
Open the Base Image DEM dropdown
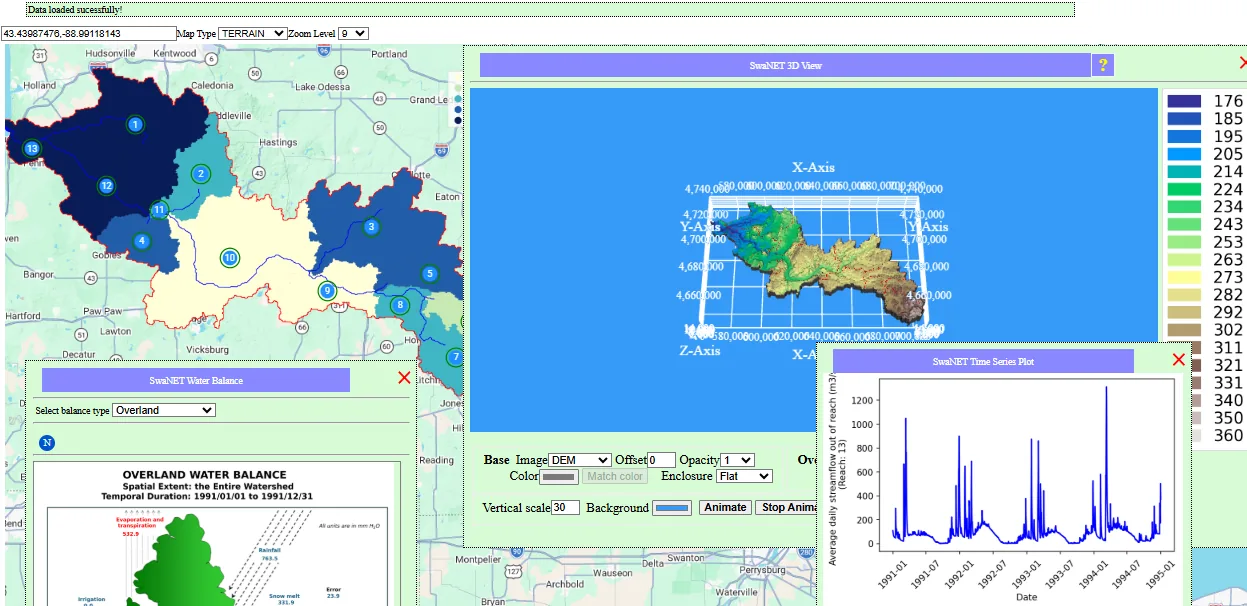click(x=580, y=460)
